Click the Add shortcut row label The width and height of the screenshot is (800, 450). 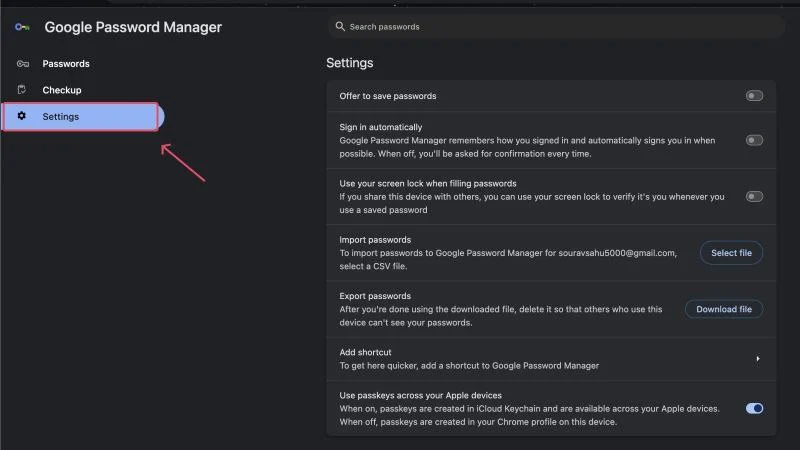365,353
